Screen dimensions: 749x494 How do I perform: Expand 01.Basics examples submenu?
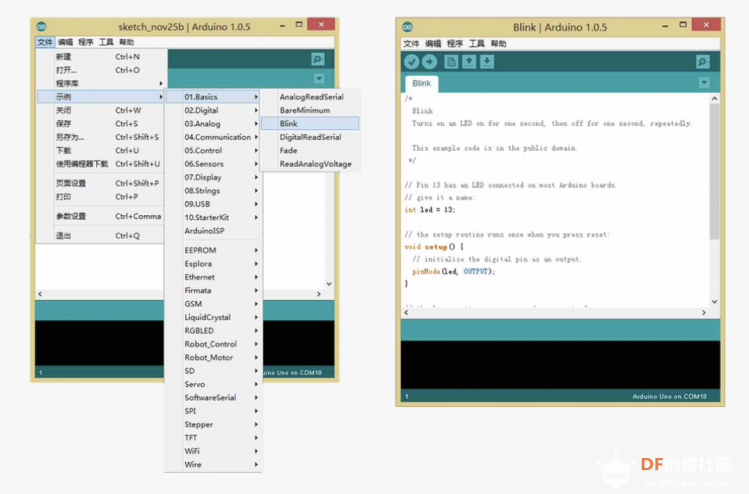[x=213, y=97]
